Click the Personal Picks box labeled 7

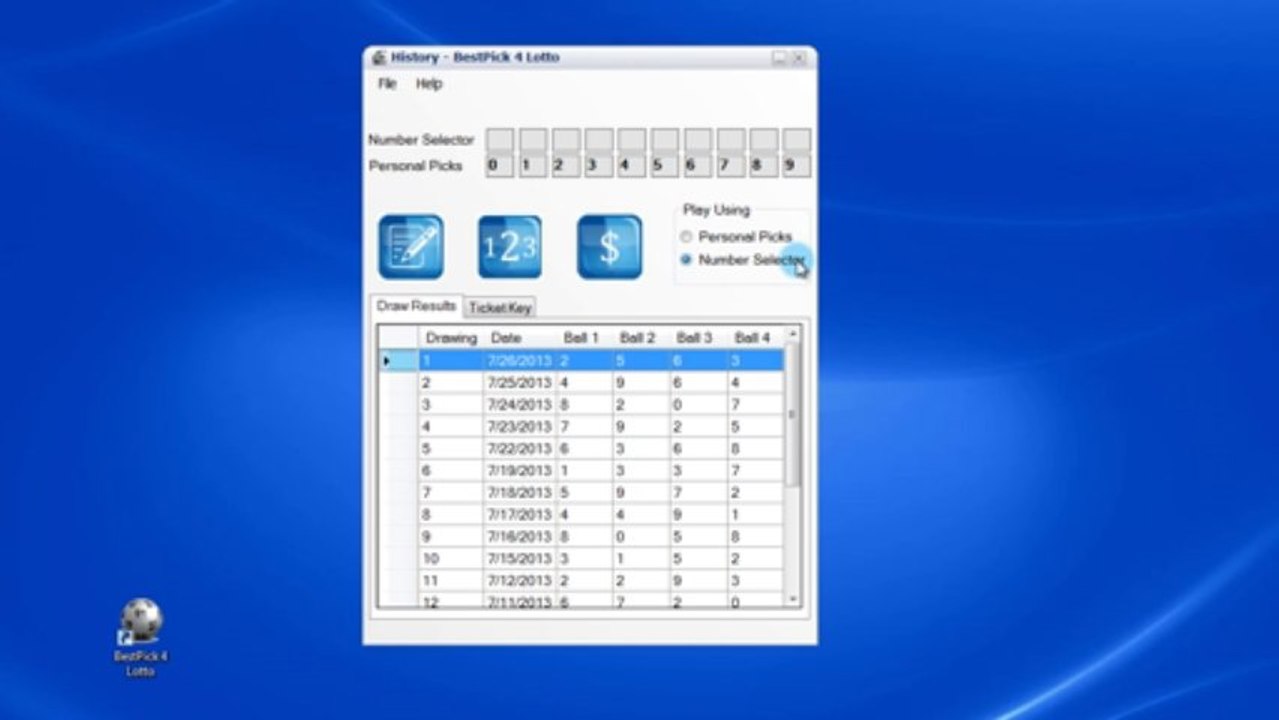pyautogui.click(x=730, y=165)
